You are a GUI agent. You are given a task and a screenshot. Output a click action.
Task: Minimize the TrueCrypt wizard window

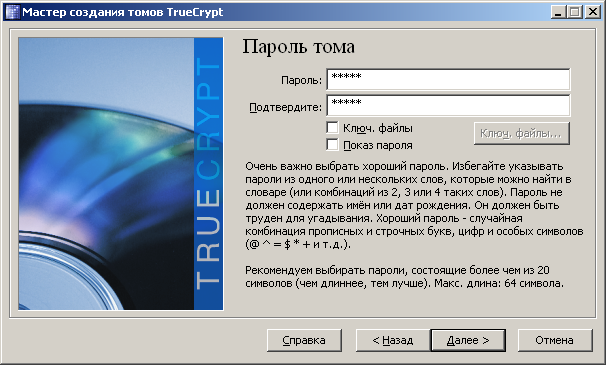click(558, 12)
